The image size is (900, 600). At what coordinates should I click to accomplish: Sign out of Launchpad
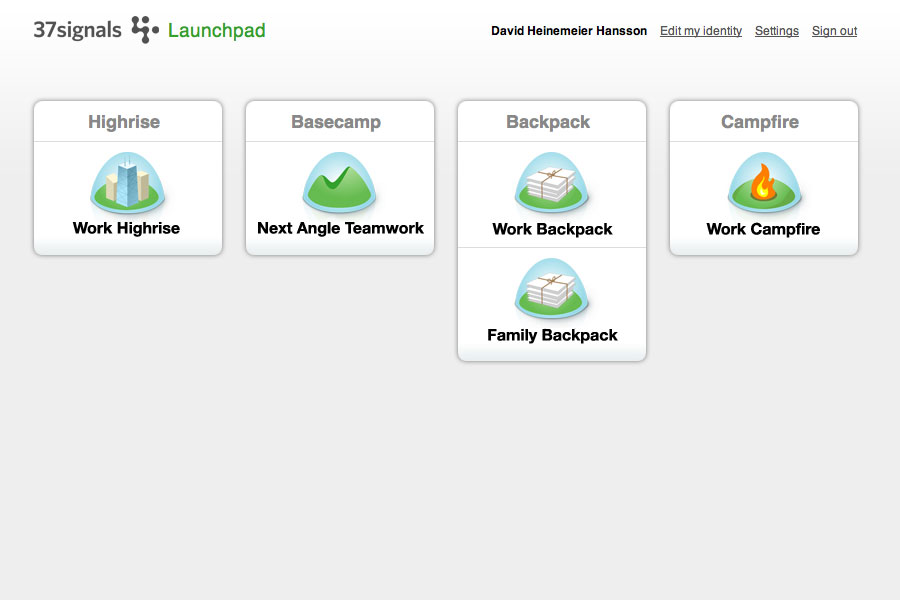tap(834, 31)
